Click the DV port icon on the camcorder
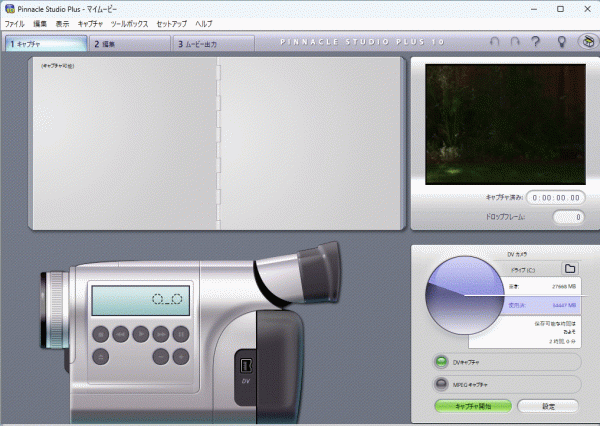Viewport: 600px width, 426px height. (246, 366)
